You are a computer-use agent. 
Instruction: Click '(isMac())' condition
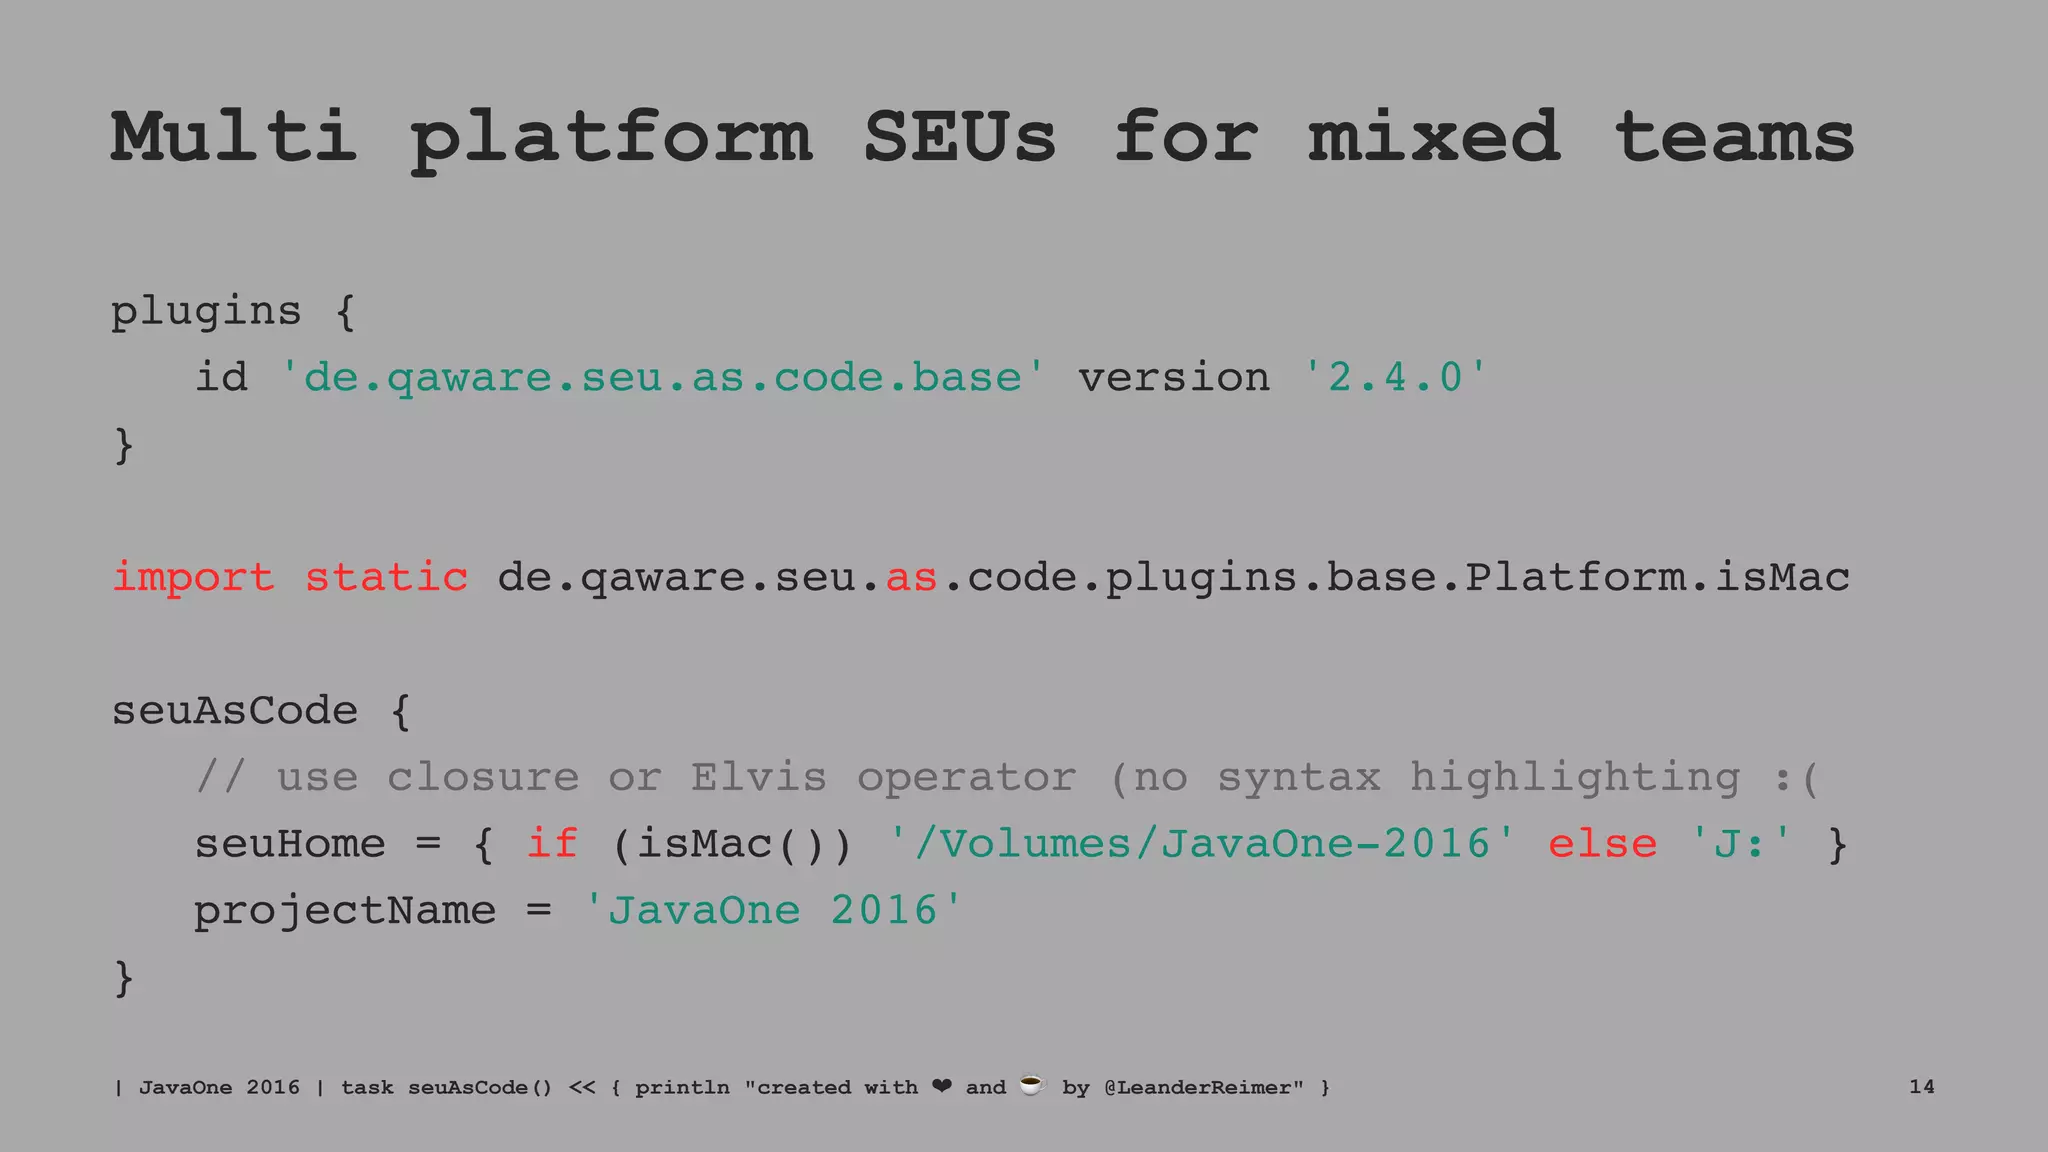point(731,844)
